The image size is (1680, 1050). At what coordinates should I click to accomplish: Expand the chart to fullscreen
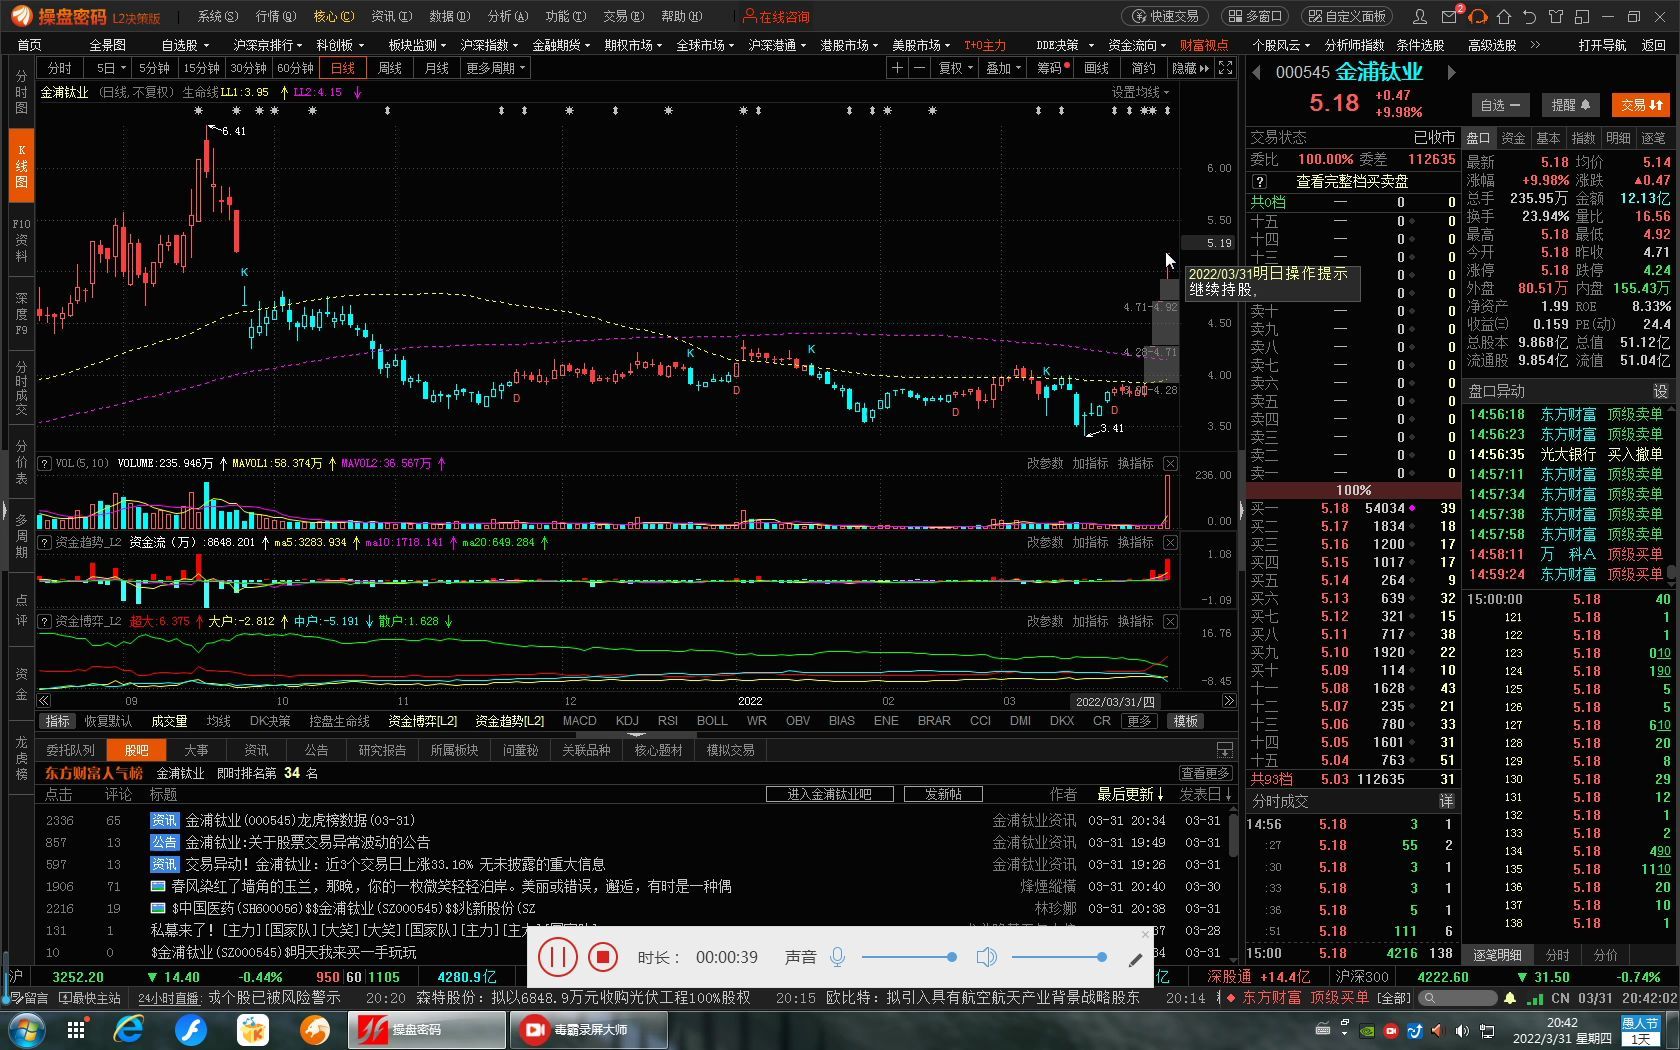(1225, 68)
